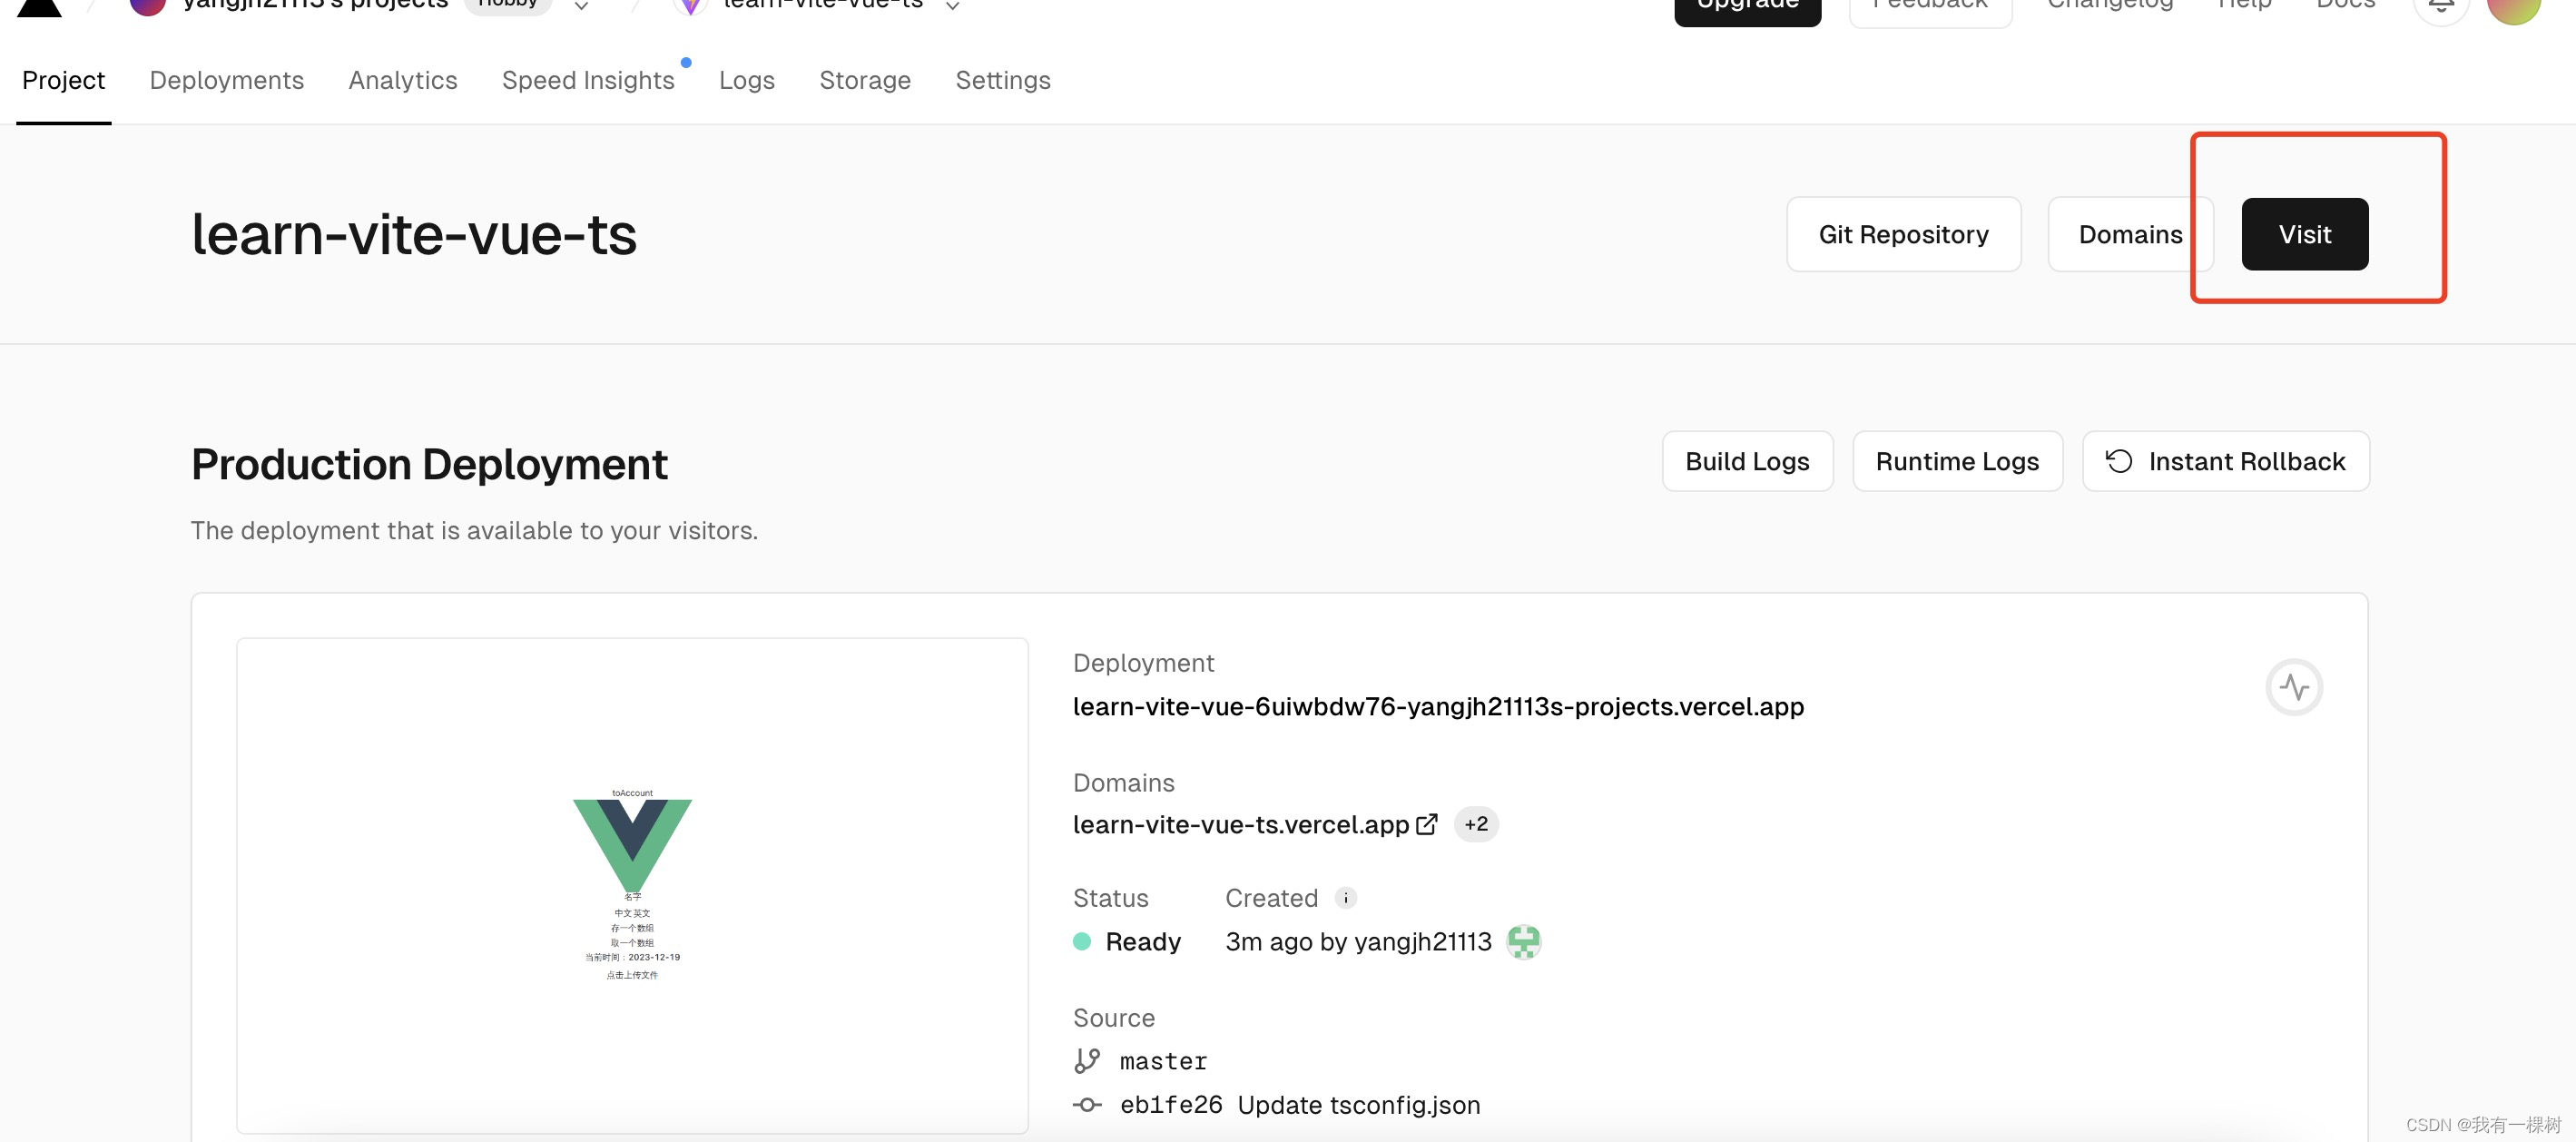The width and height of the screenshot is (2576, 1142).
Task: Click the learn-vite-vue-ts project icon in breadcrumb
Action: click(690, 5)
